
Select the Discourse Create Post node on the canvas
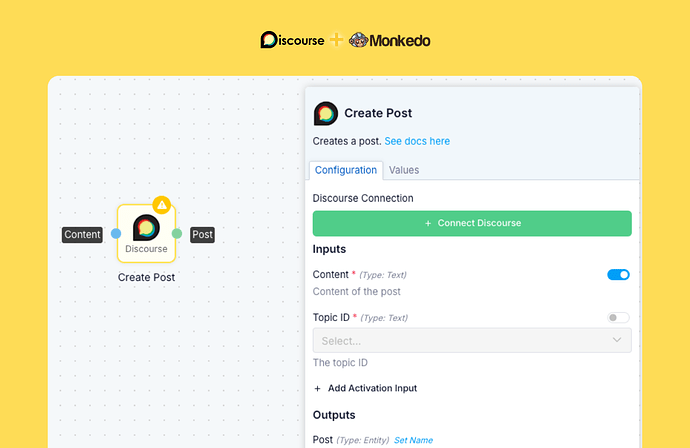147,234
